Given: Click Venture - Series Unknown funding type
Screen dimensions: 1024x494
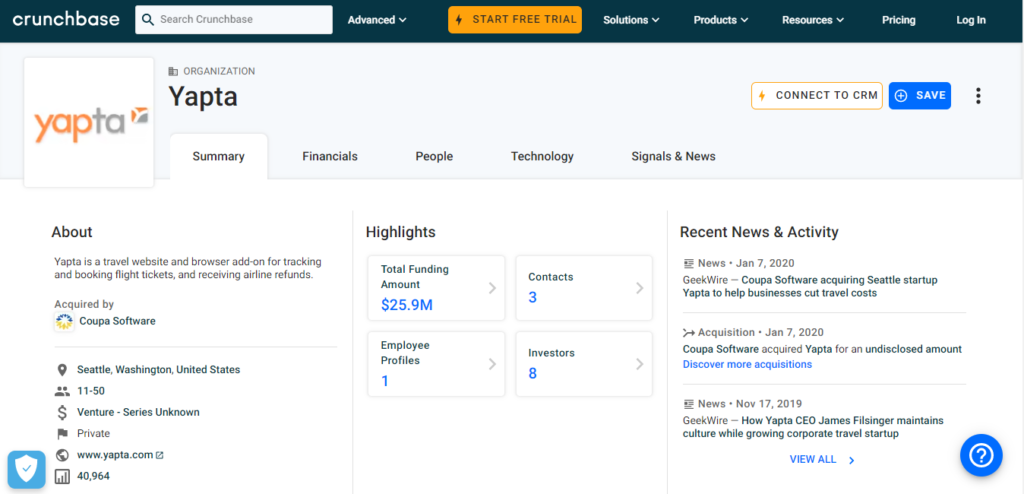Looking at the screenshot, I should [x=138, y=412].
